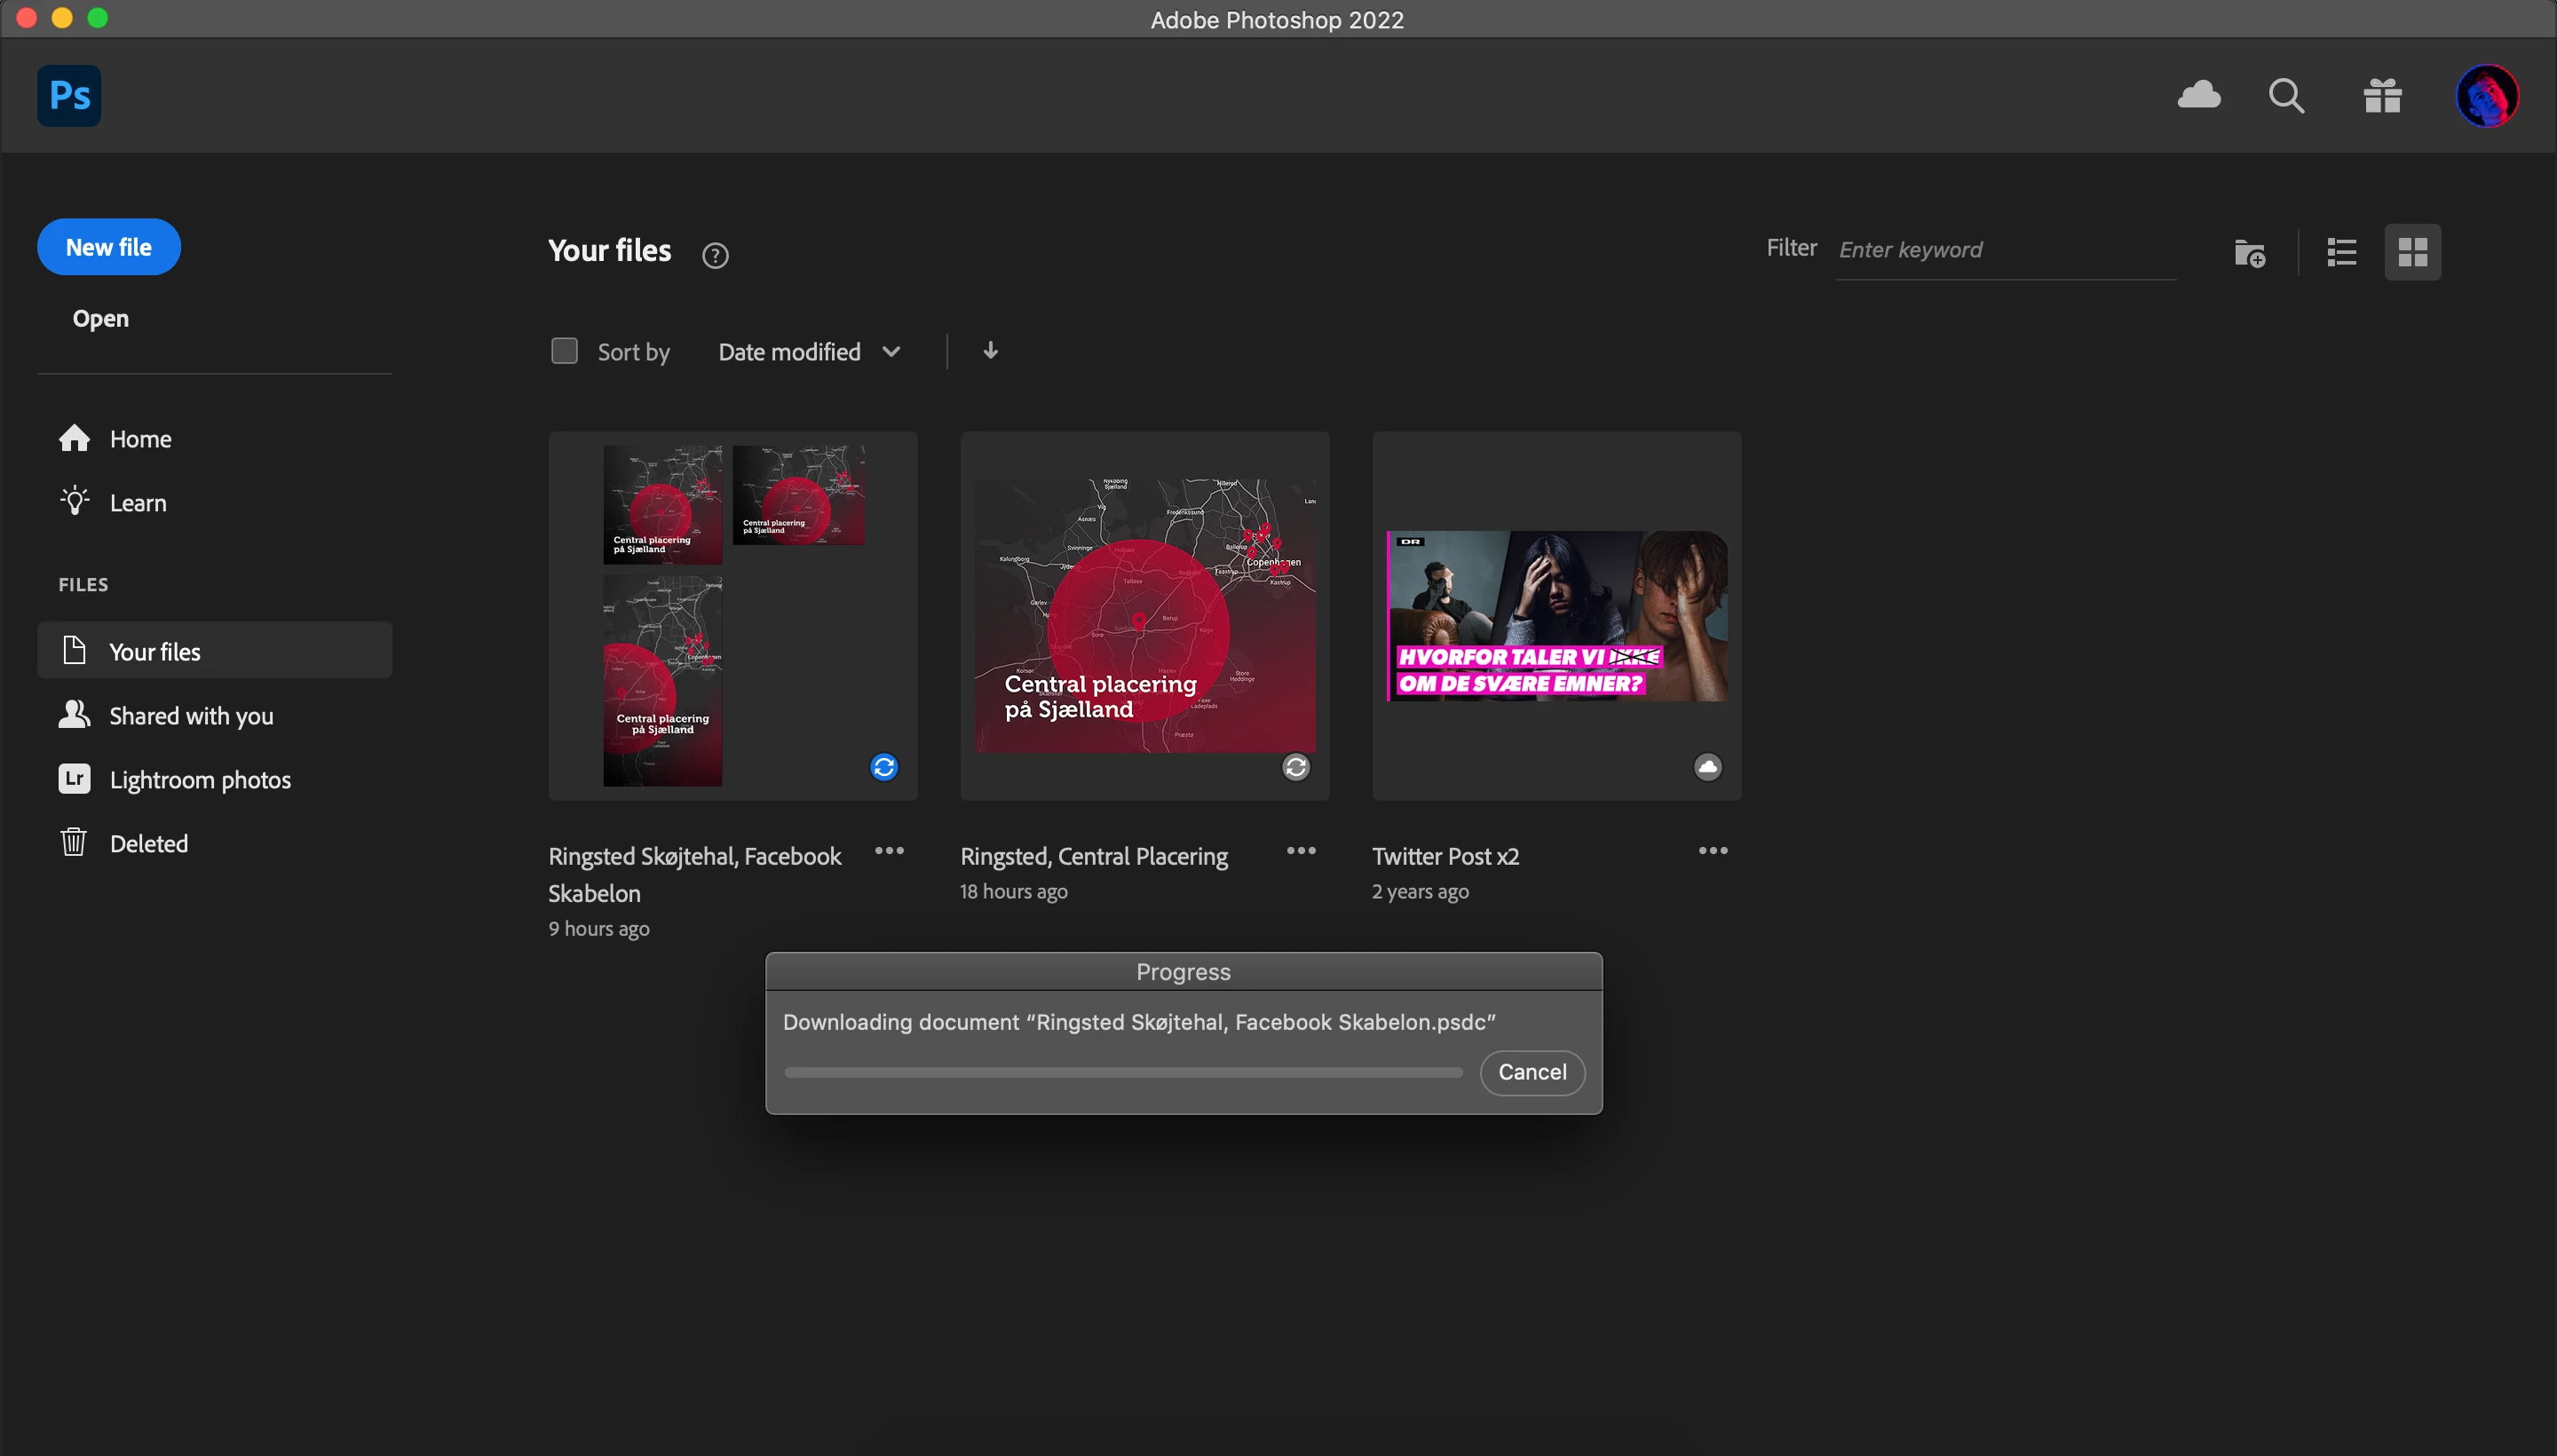Click the New file button
The height and width of the screenshot is (1456, 2557).
click(108, 247)
